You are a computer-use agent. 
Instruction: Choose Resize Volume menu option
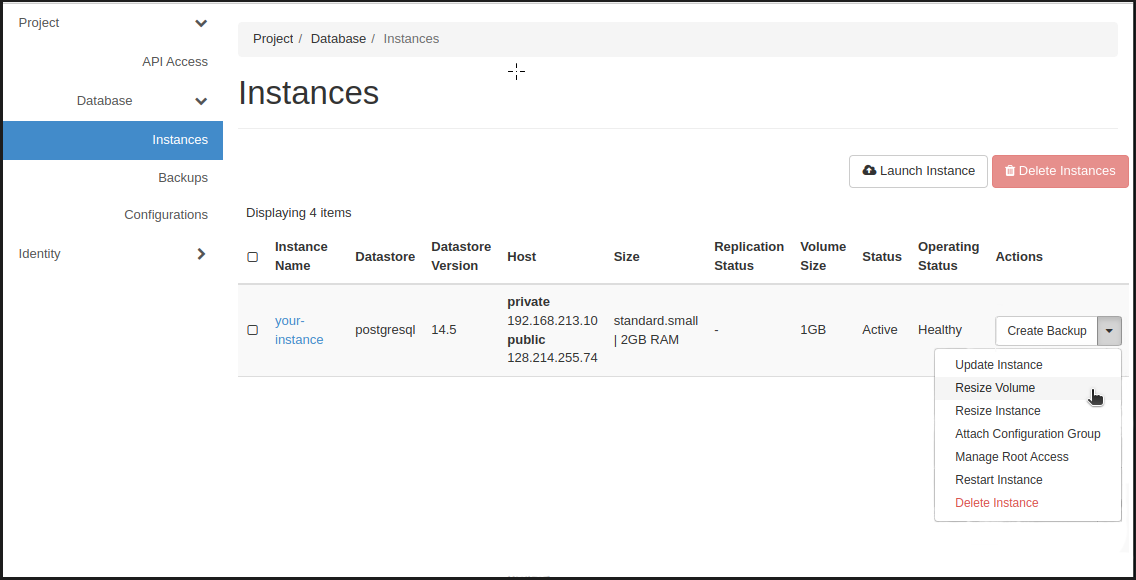pos(995,388)
